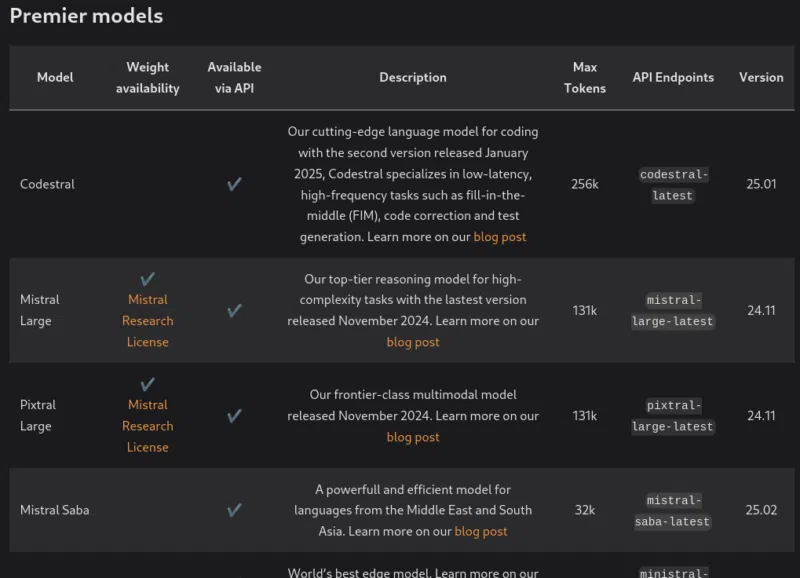This screenshot has height=578, width=800.
Task: Click the Premier models heading
Action: click(x=85, y=16)
